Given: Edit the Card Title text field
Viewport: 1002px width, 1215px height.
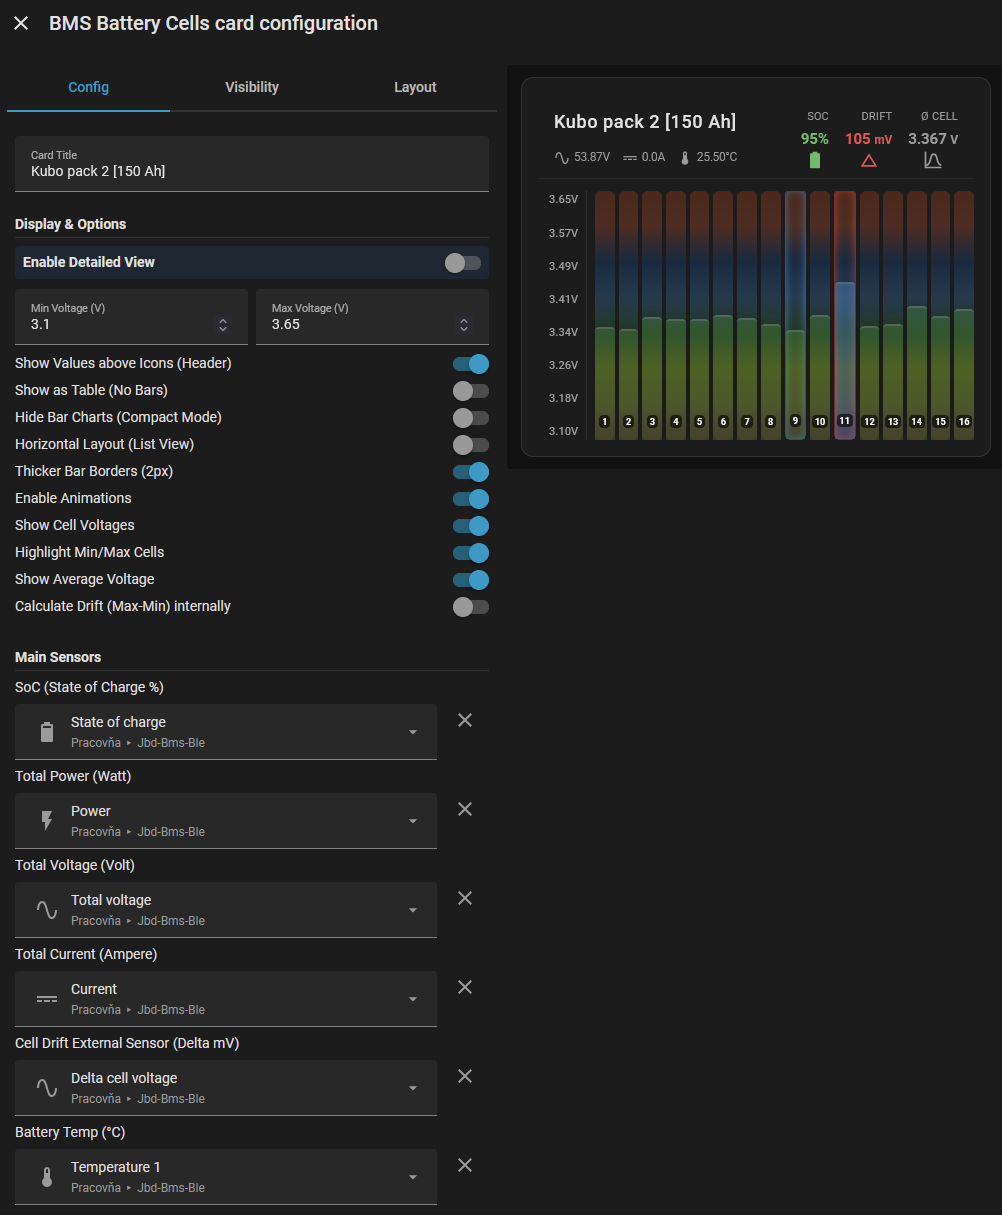Looking at the screenshot, I should click(x=252, y=171).
